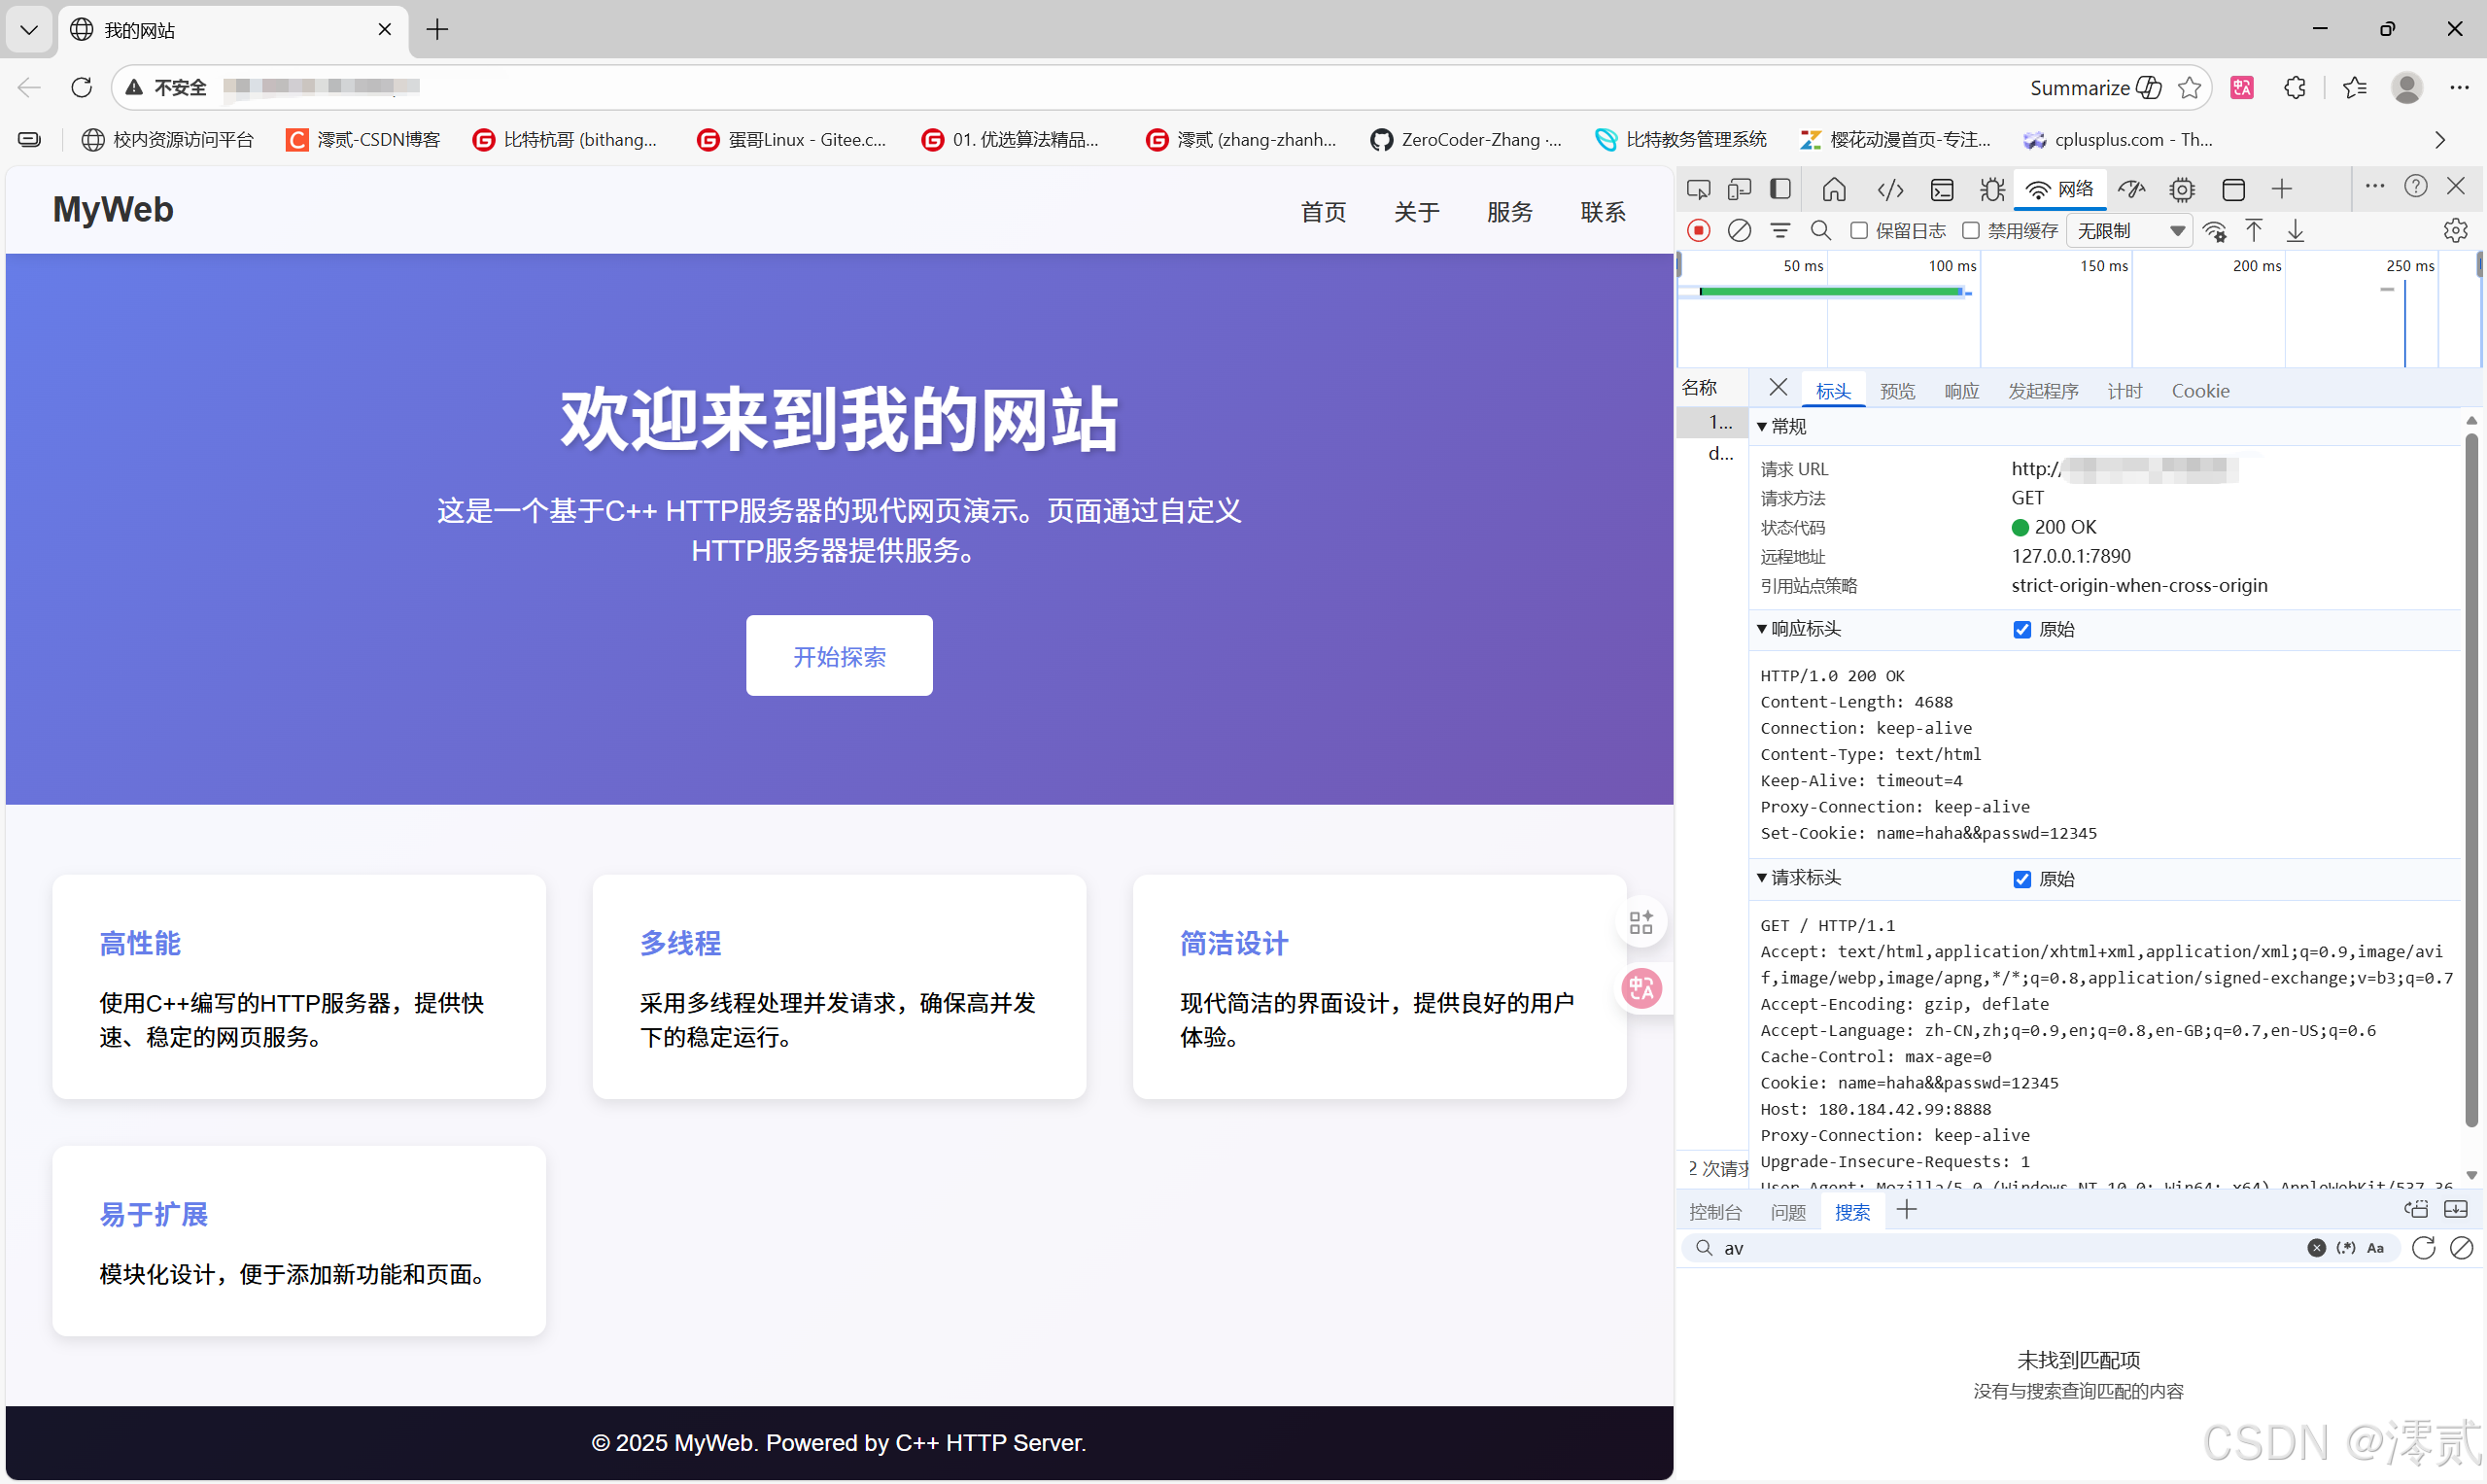
Task: Open DevTools Console panel icon
Action: [1941, 189]
